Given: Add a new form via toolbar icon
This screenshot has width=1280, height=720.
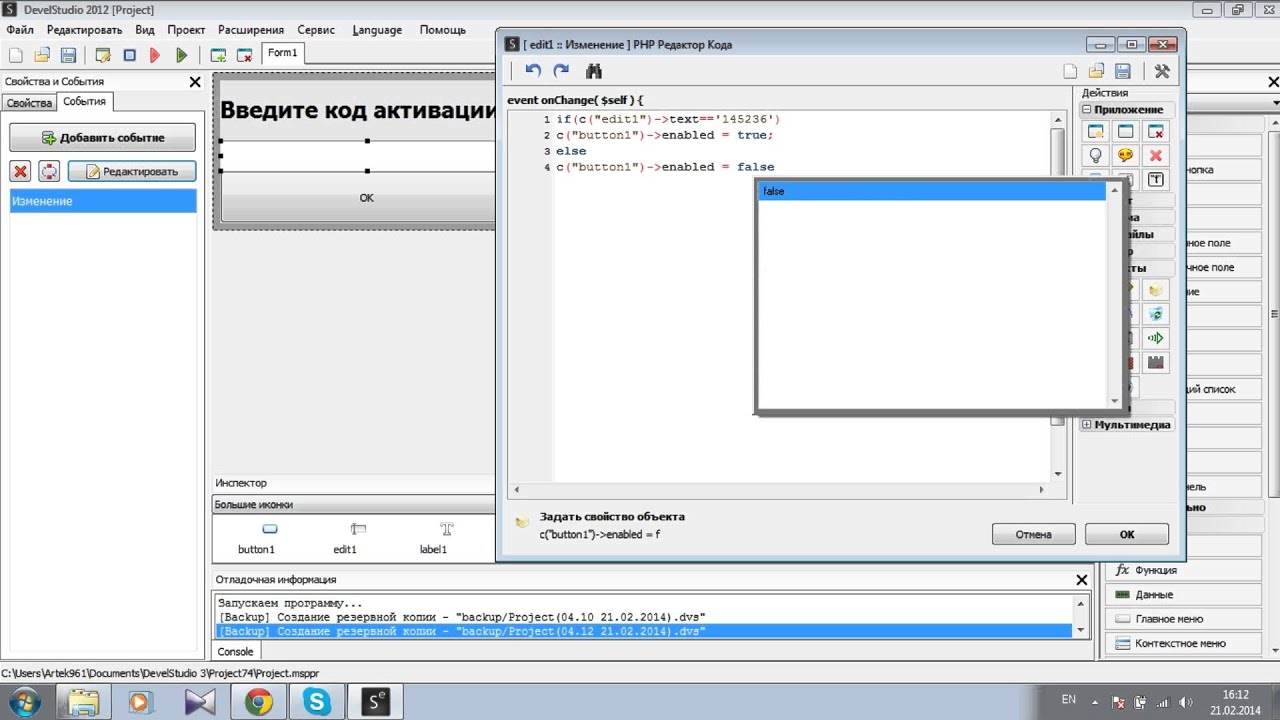Looking at the screenshot, I should (218, 55).
